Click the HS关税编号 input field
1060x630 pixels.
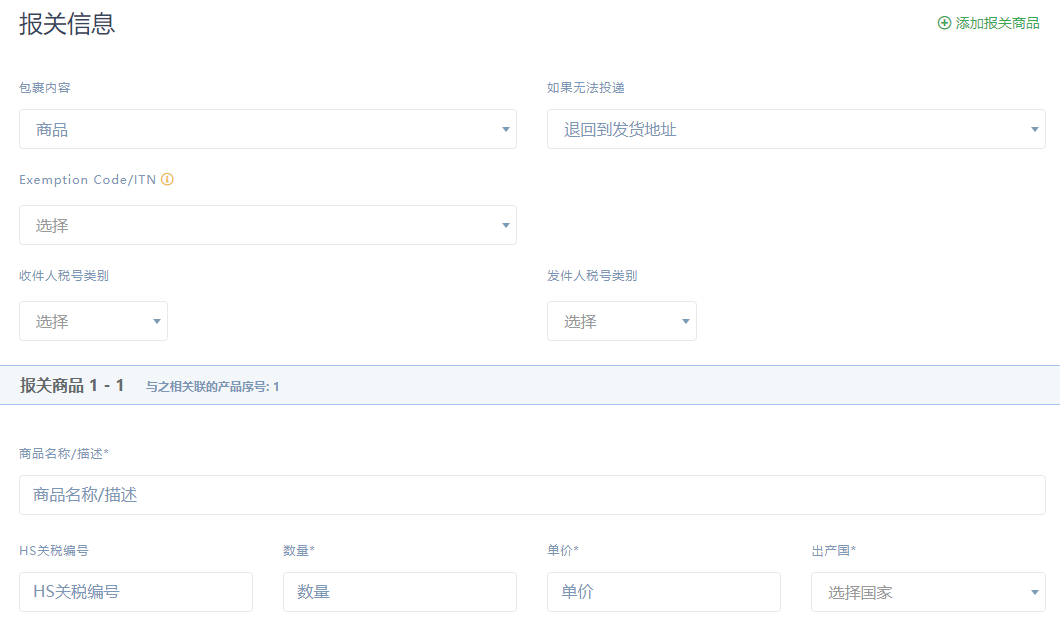pos(136,592)
